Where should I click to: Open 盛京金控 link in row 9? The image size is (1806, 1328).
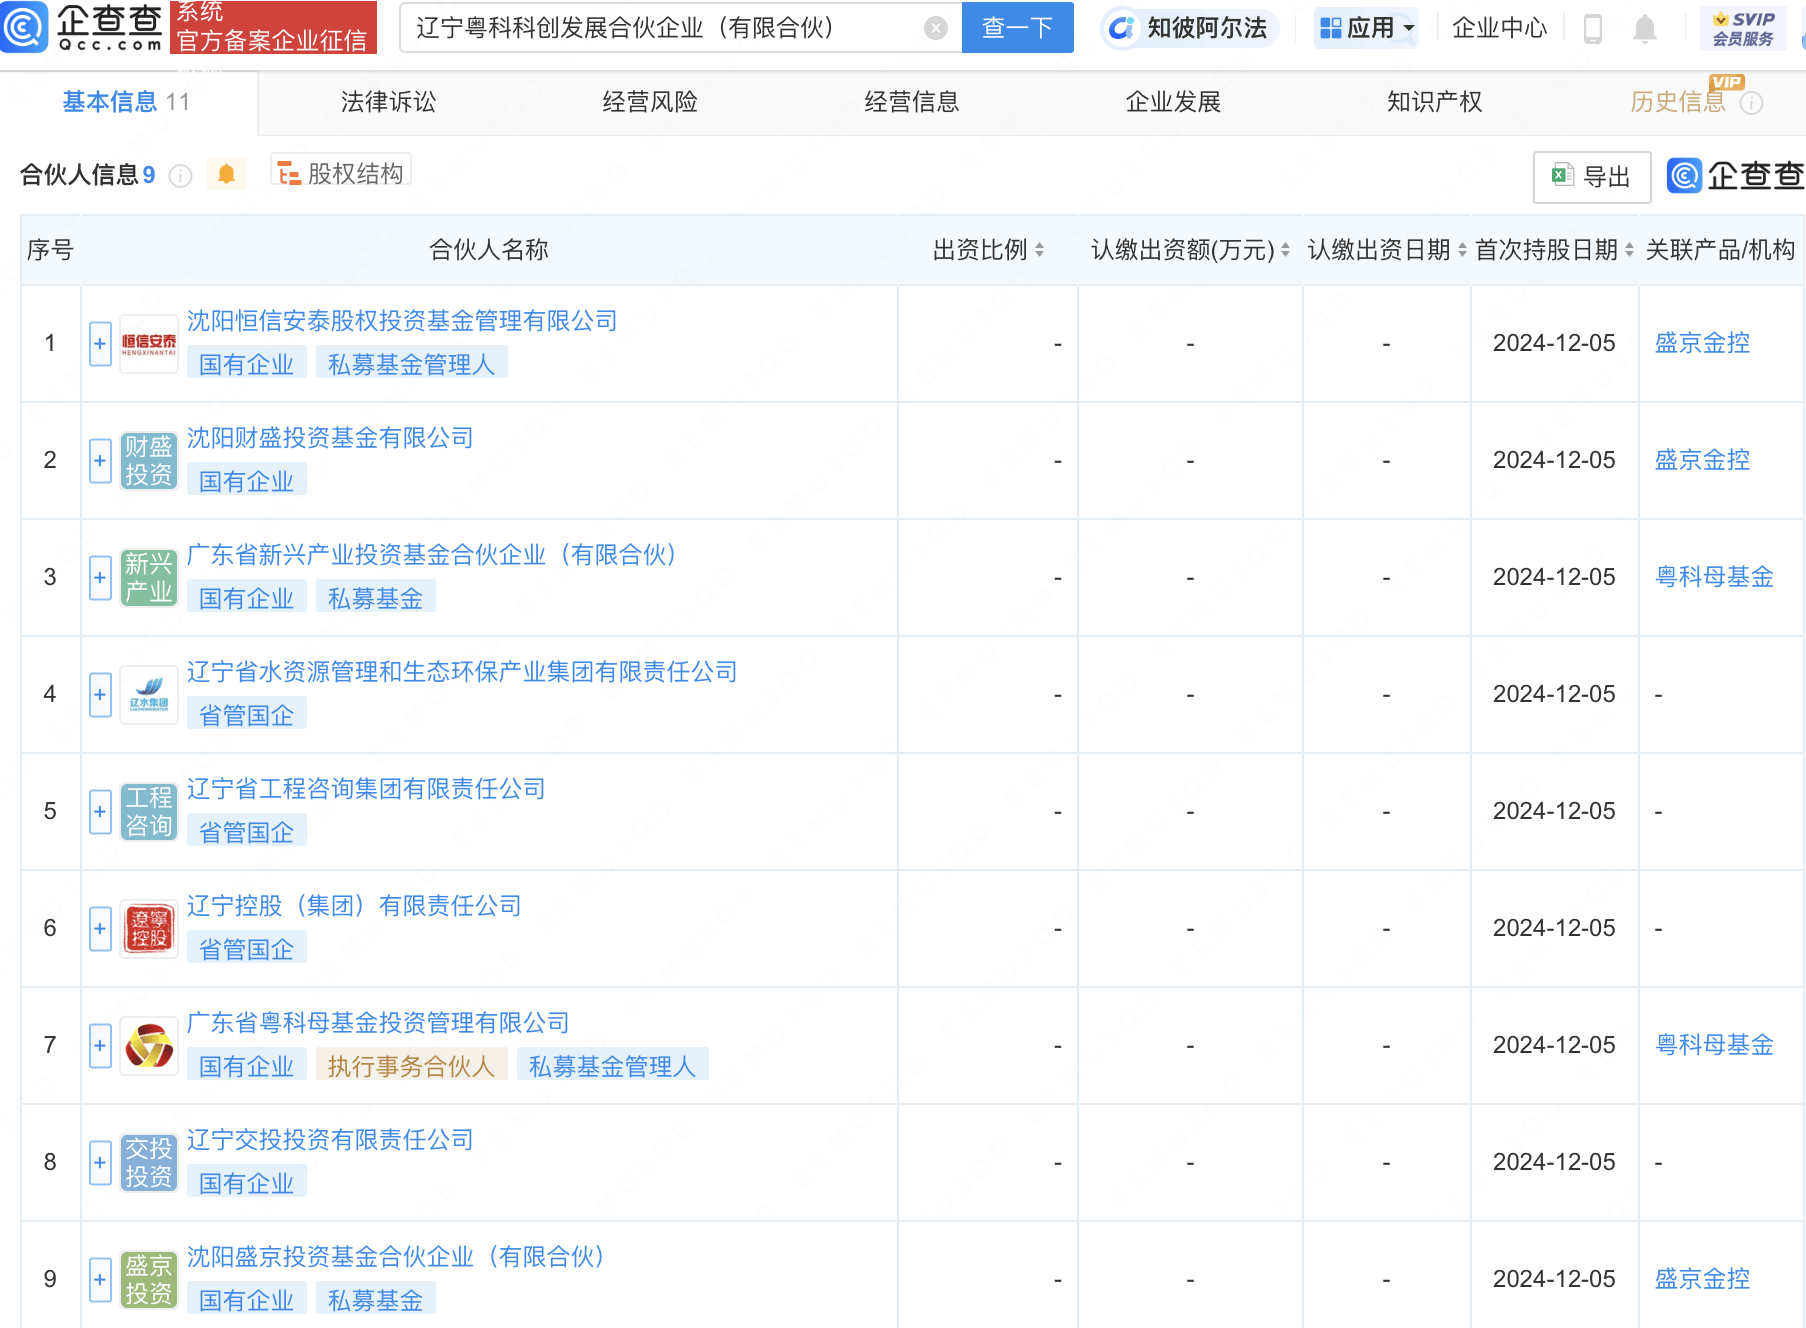[1702, 1279]
